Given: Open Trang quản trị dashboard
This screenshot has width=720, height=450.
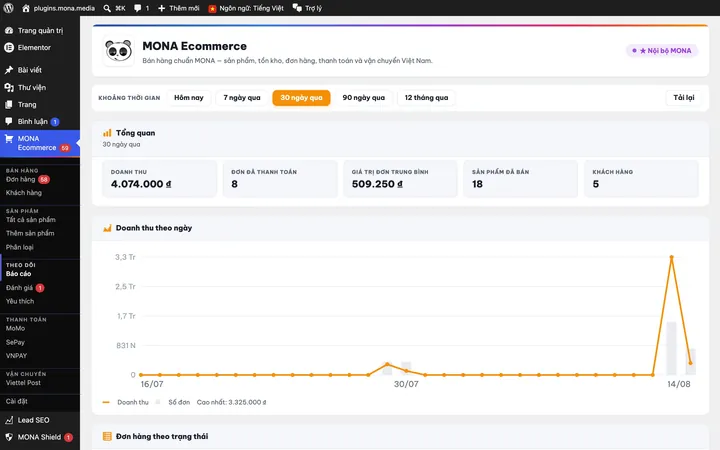Looking at the screenshot, I should pyautogui.click(x=40, y=30).
